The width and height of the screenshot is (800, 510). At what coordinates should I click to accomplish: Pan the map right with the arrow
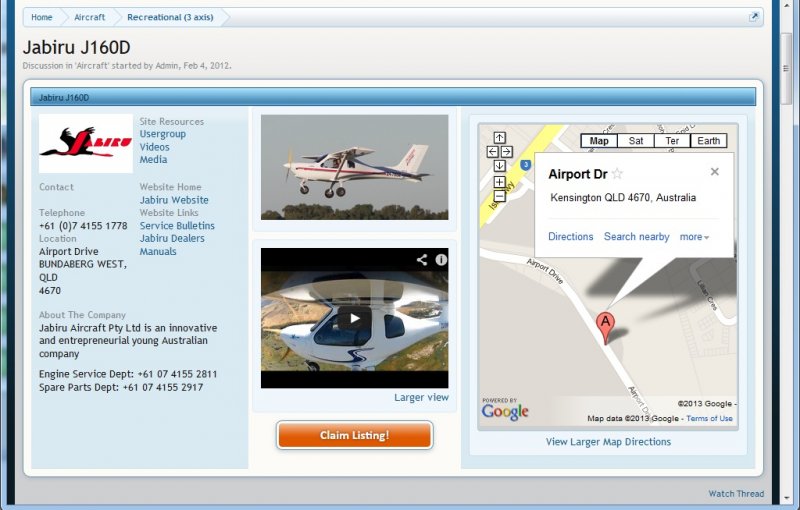click(507, 151)
